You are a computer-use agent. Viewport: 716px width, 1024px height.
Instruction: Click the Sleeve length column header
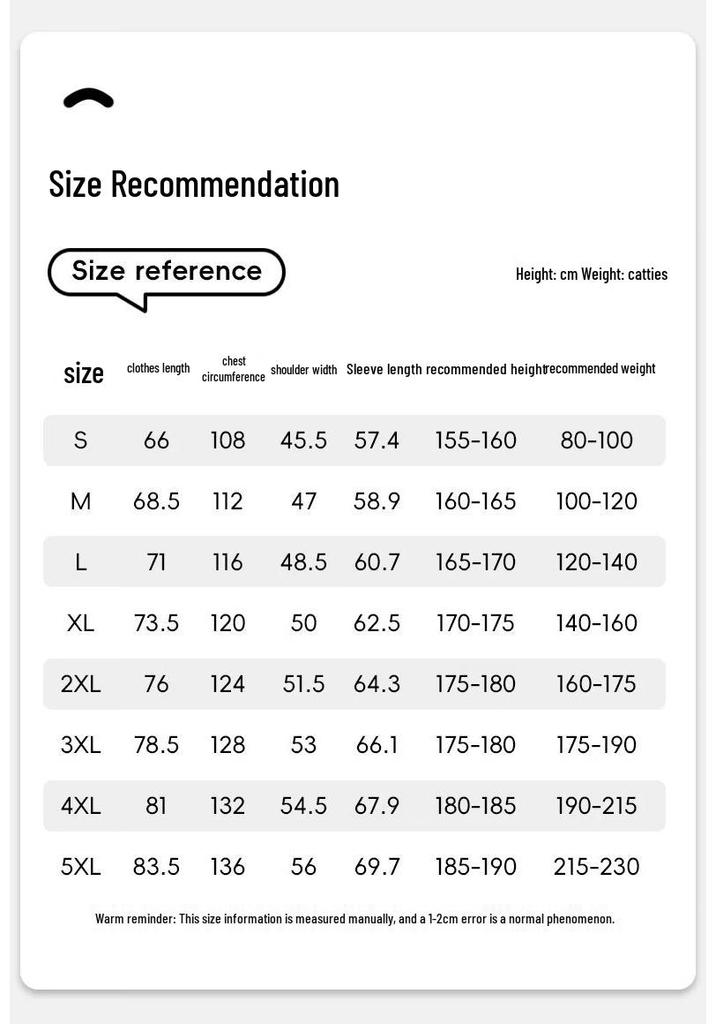point(384,369)
